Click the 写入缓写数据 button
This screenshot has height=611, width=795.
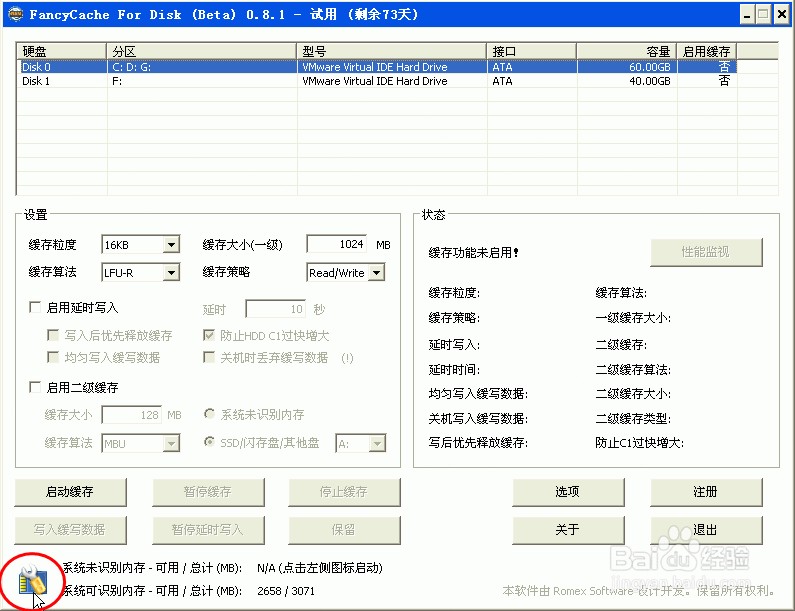pos(70,530)
